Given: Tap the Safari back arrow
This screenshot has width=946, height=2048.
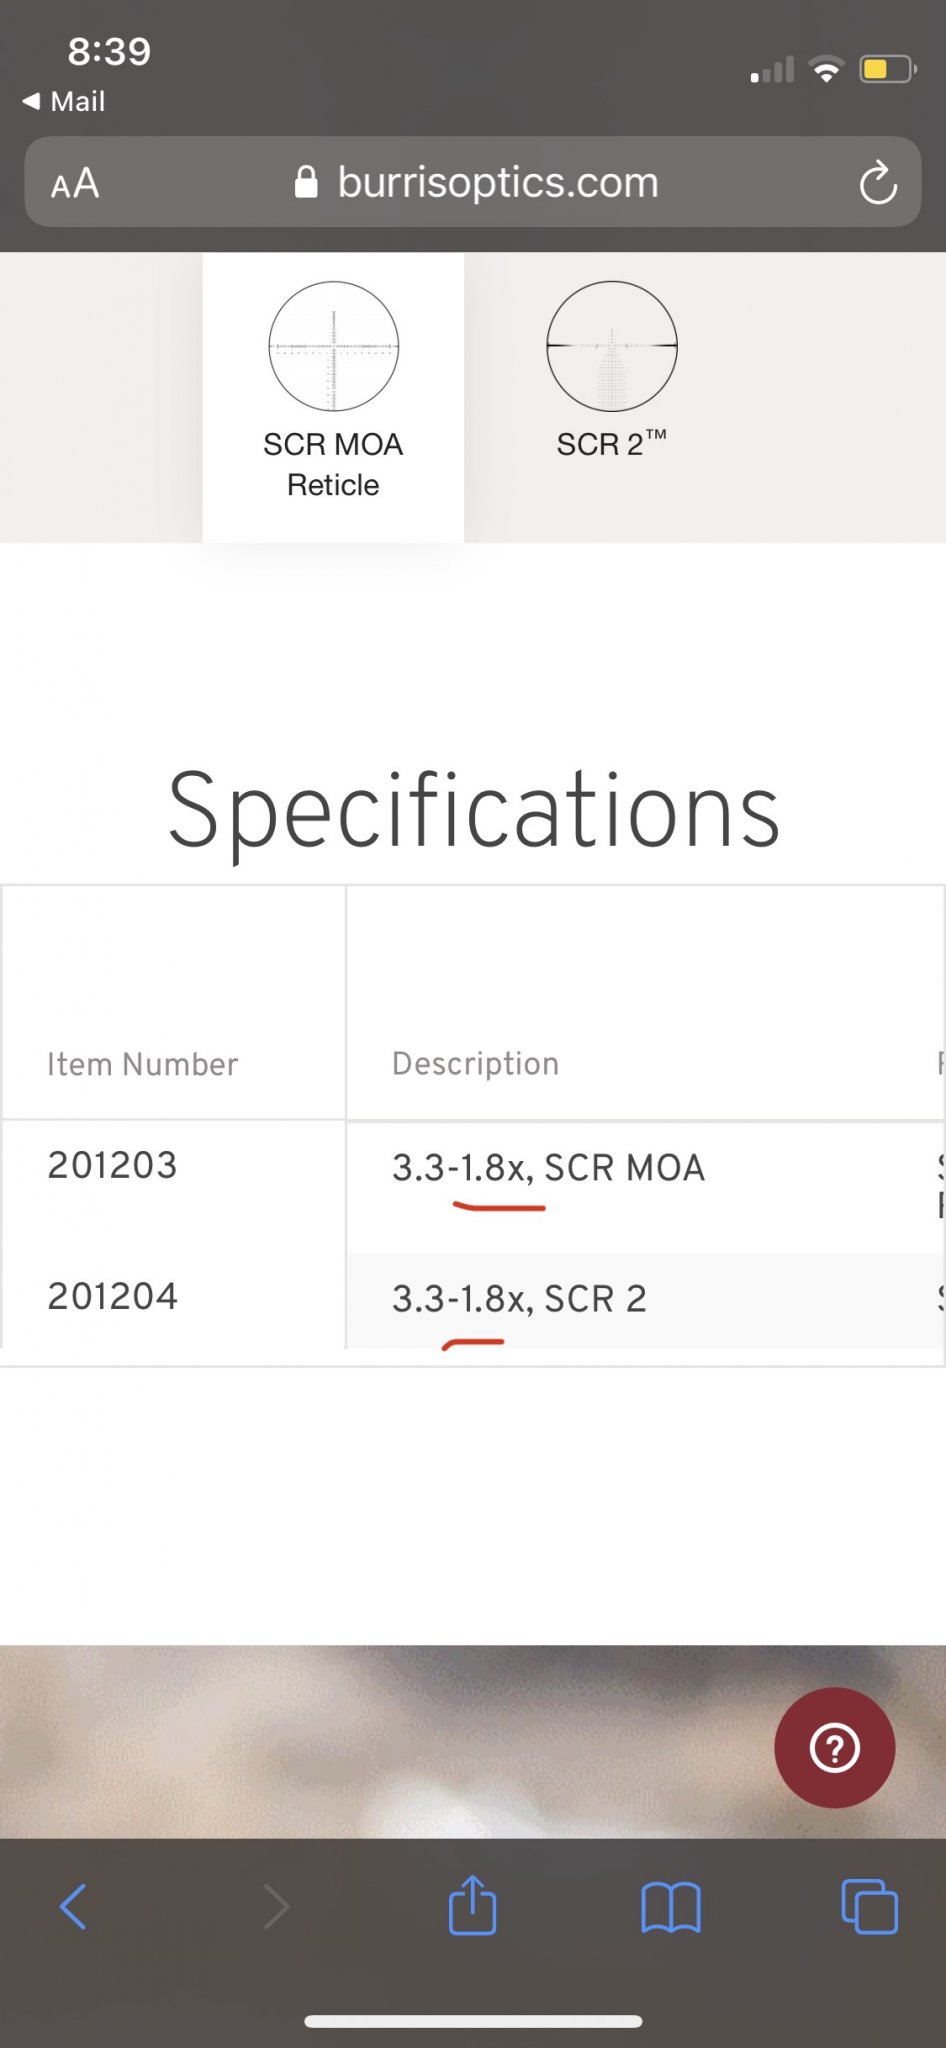Looking at the screenshot, I should click(73, 1906).
